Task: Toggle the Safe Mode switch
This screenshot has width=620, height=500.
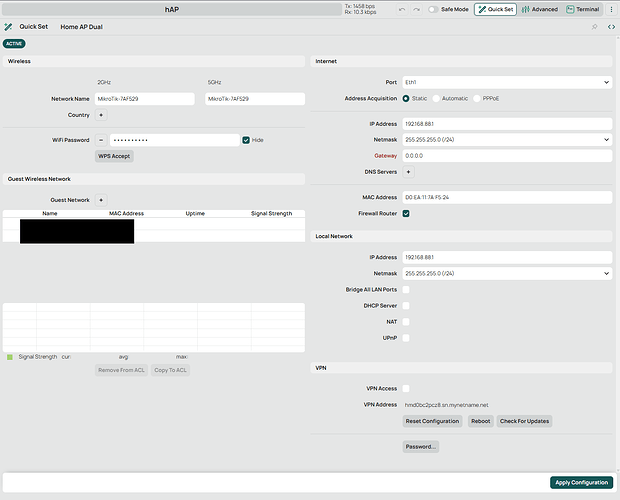Action: coord(433,9)
